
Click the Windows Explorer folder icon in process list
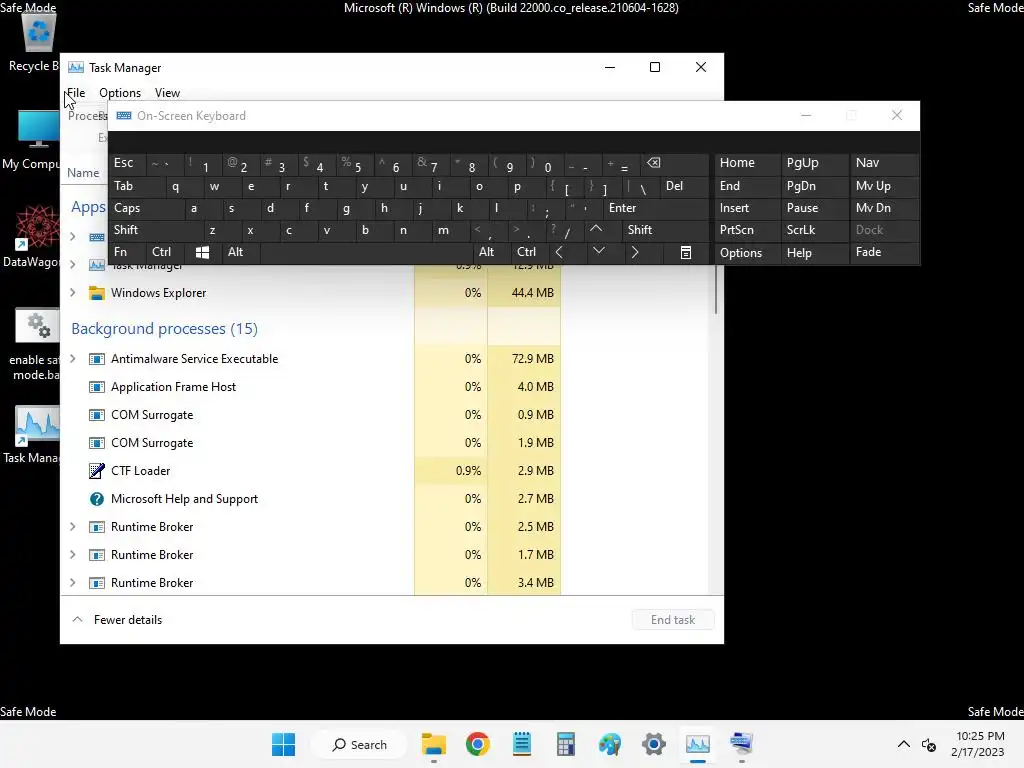97,293
